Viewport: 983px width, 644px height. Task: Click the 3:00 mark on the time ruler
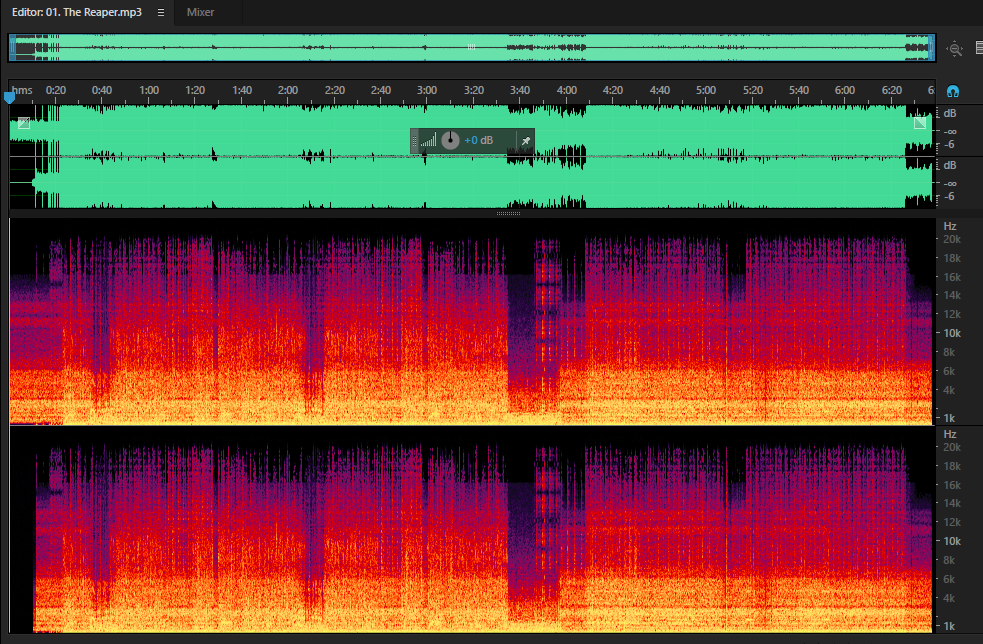point(427,90)
